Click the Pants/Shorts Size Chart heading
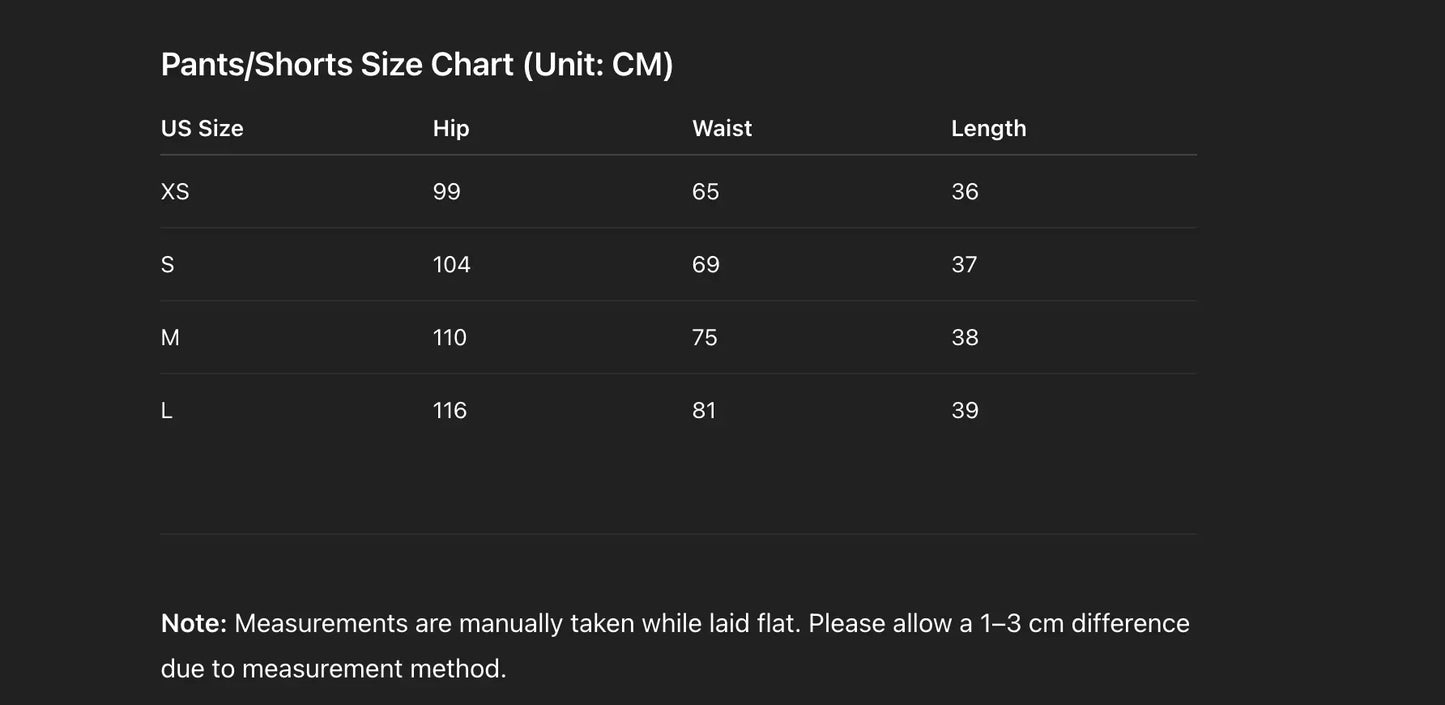The width and height of the screenshot is (1445, 705). [417, 65]
